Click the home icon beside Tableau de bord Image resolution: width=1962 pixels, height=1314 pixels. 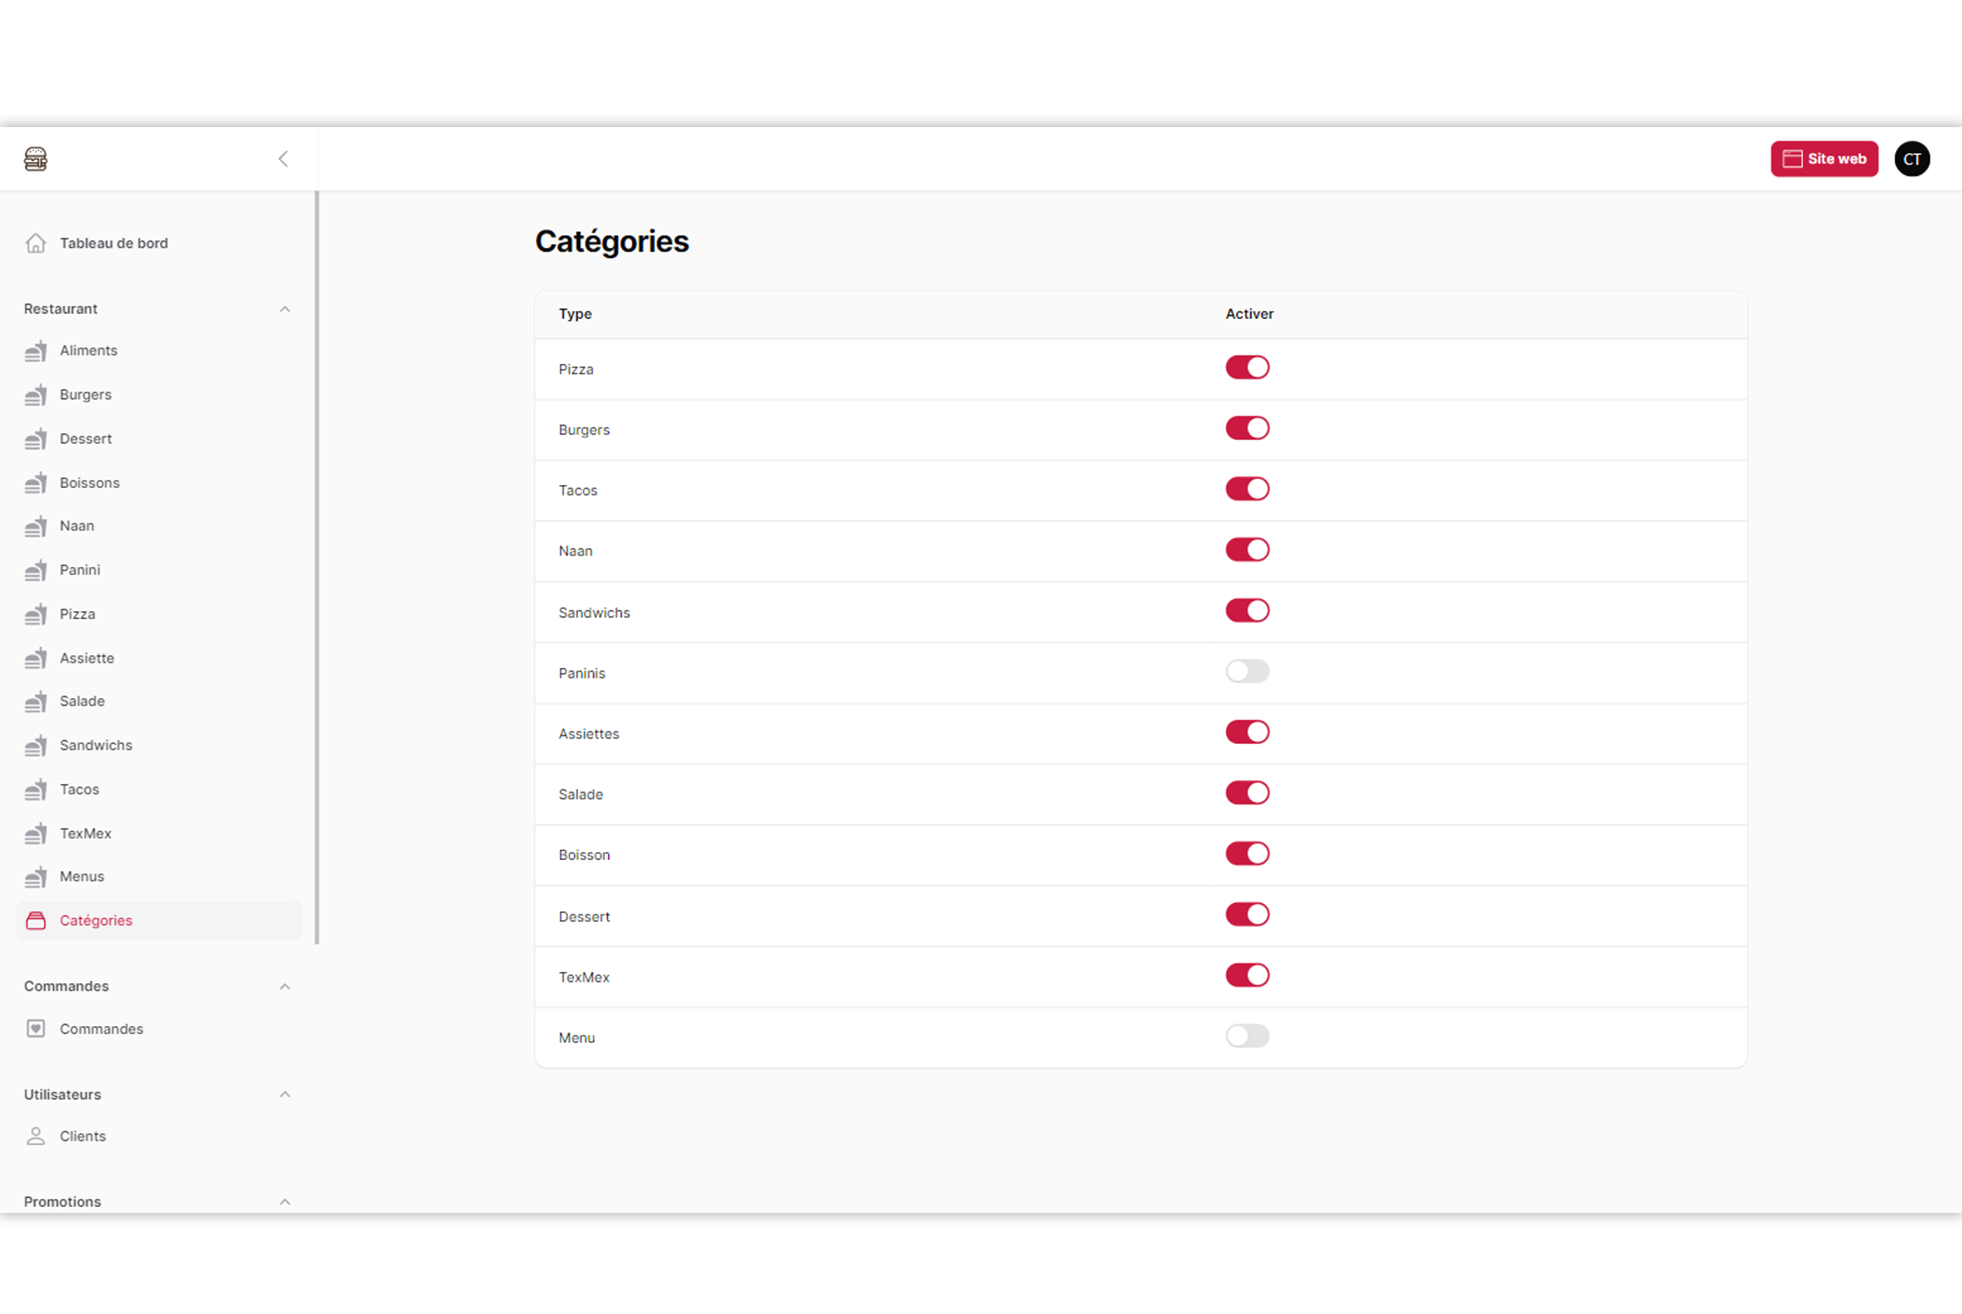tap(36, 243)
